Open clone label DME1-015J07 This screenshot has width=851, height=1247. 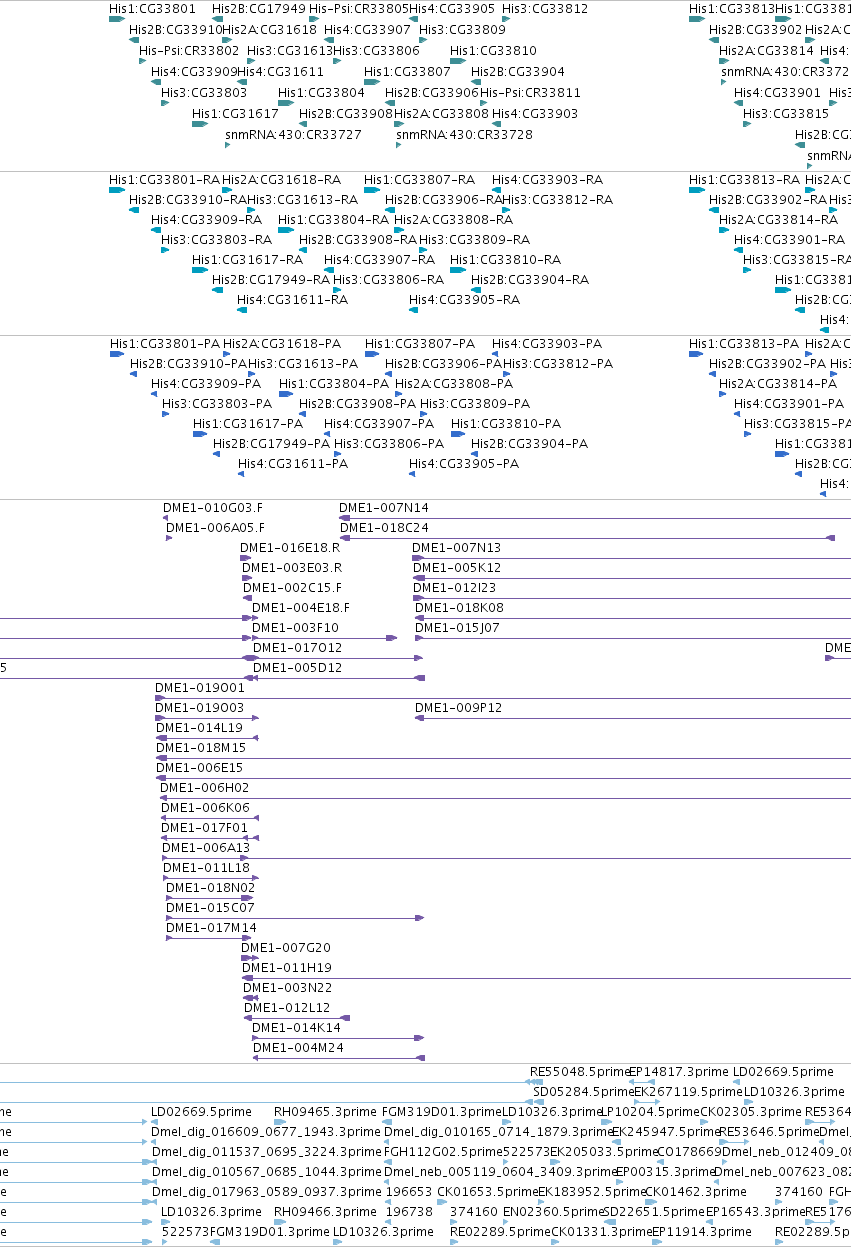click(457, 628)
